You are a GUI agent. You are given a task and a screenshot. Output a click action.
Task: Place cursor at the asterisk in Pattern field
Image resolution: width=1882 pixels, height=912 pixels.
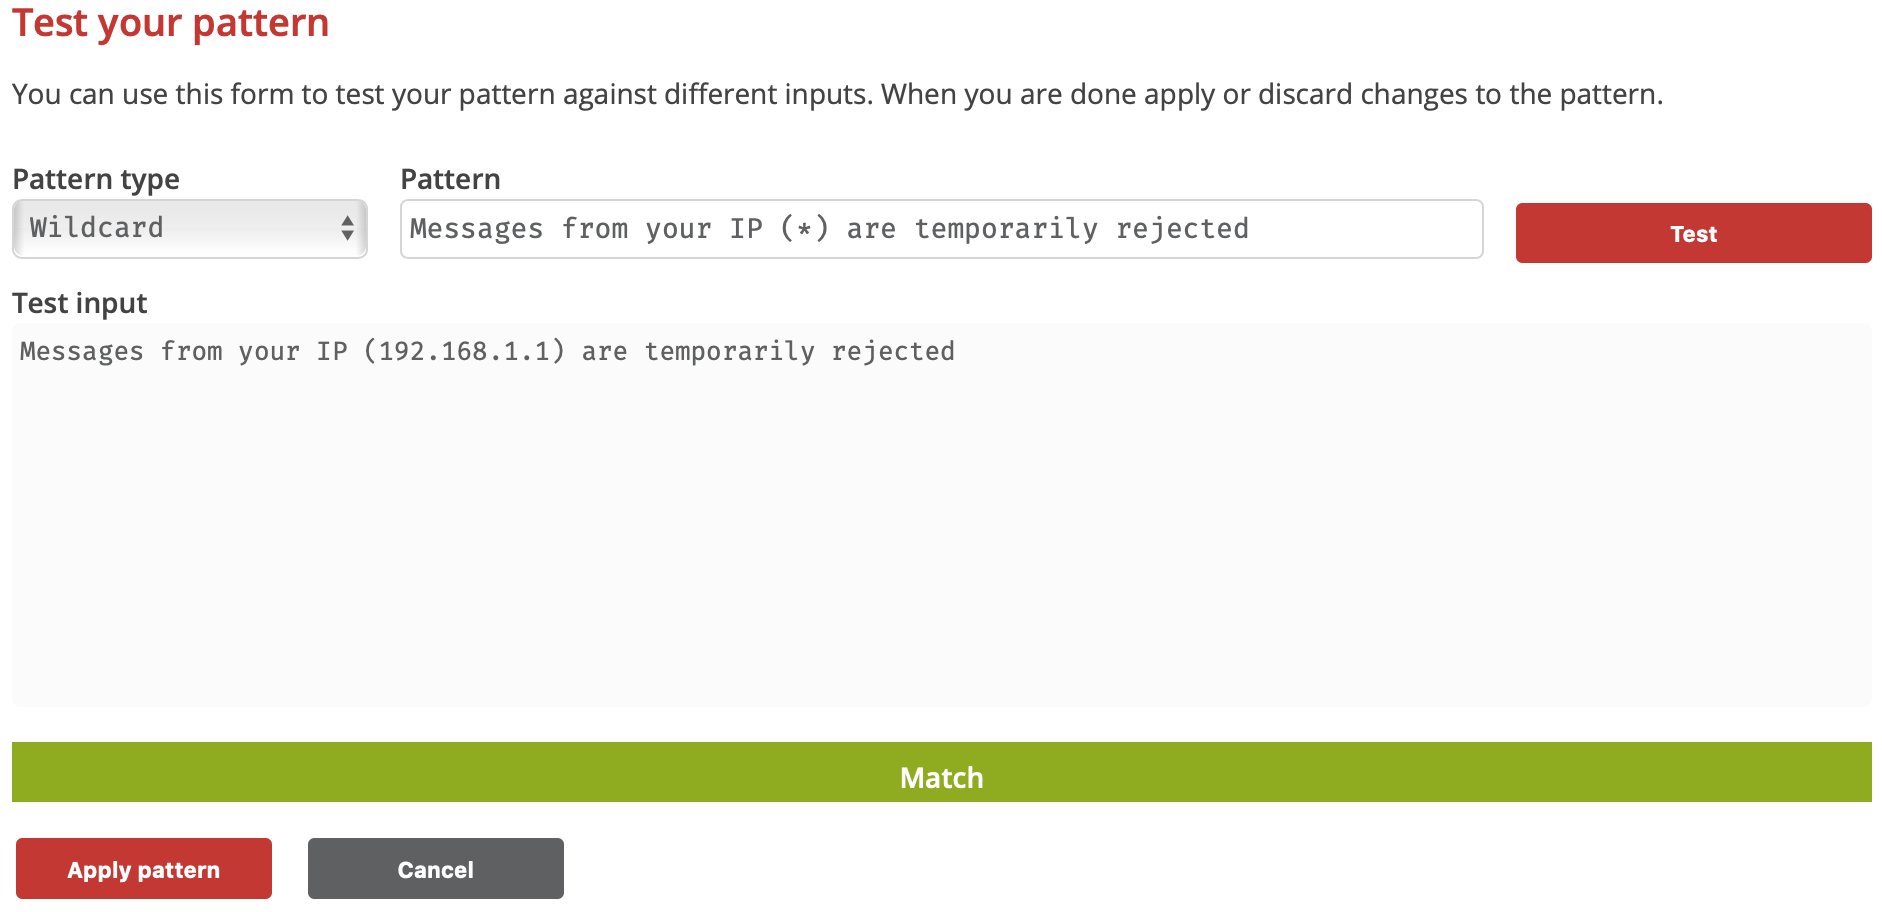[x=804, y=229]
